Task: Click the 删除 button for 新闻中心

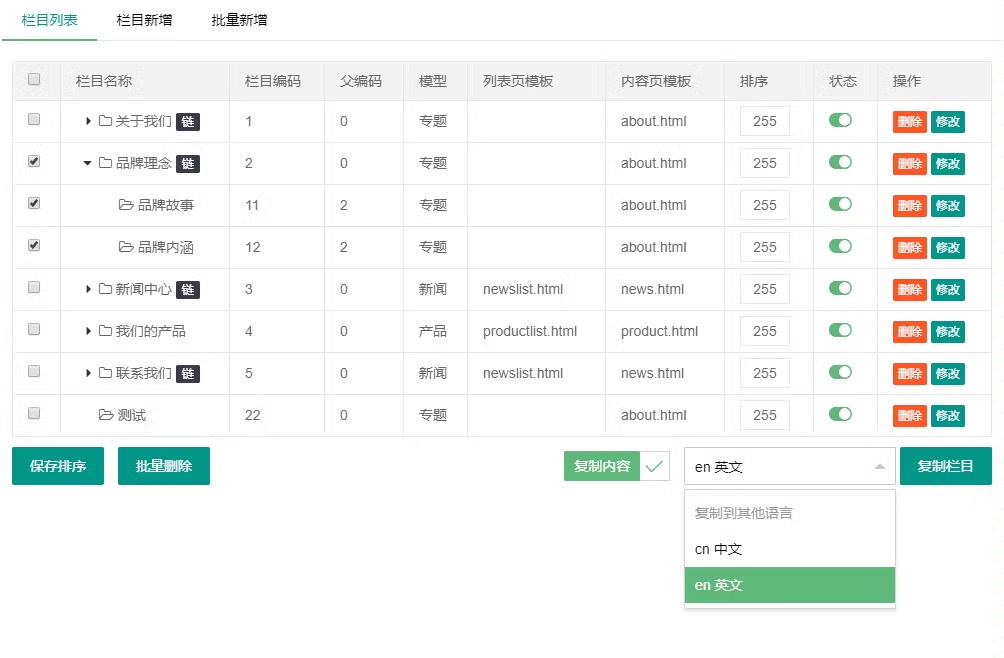Action: 909,289
